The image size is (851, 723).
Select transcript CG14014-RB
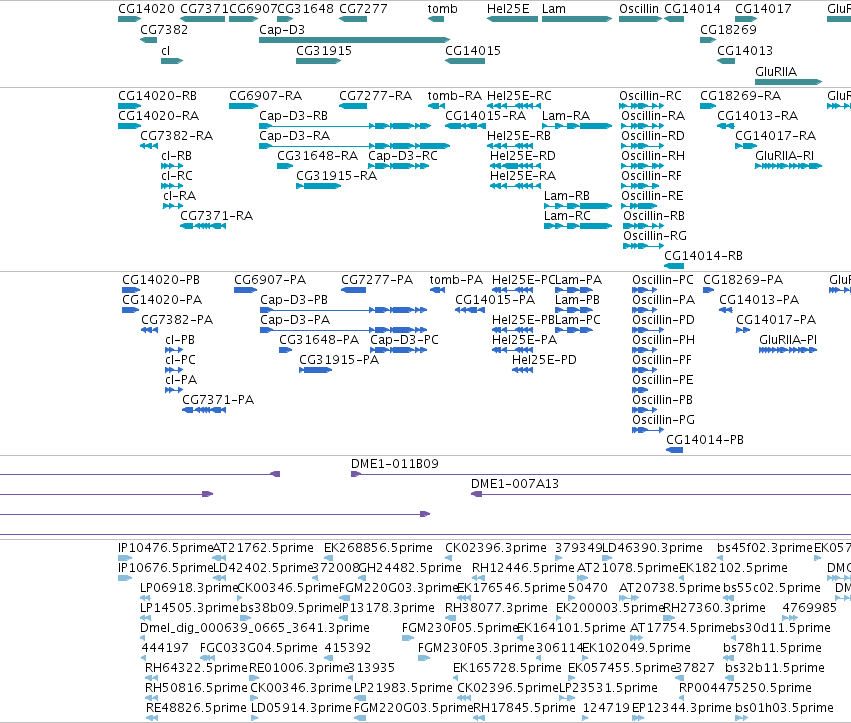(674, 267)
